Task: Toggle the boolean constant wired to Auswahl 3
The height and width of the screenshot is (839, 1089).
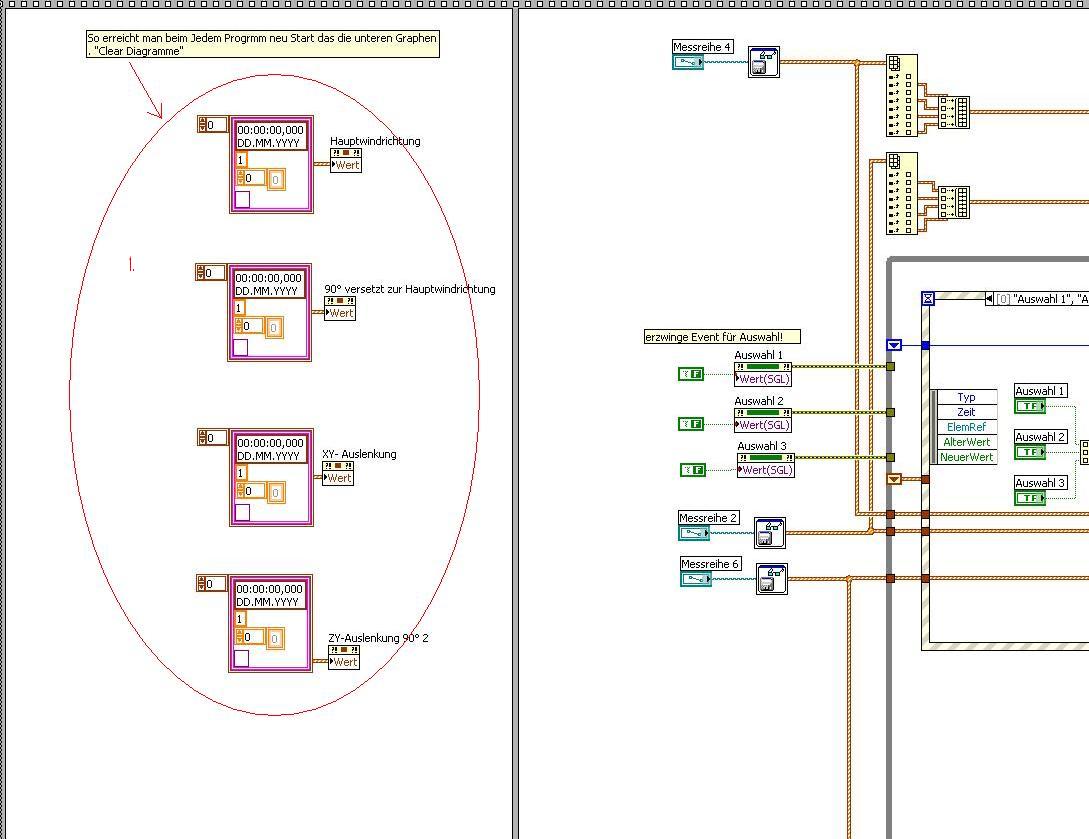Action: click(x=692, y=470)
